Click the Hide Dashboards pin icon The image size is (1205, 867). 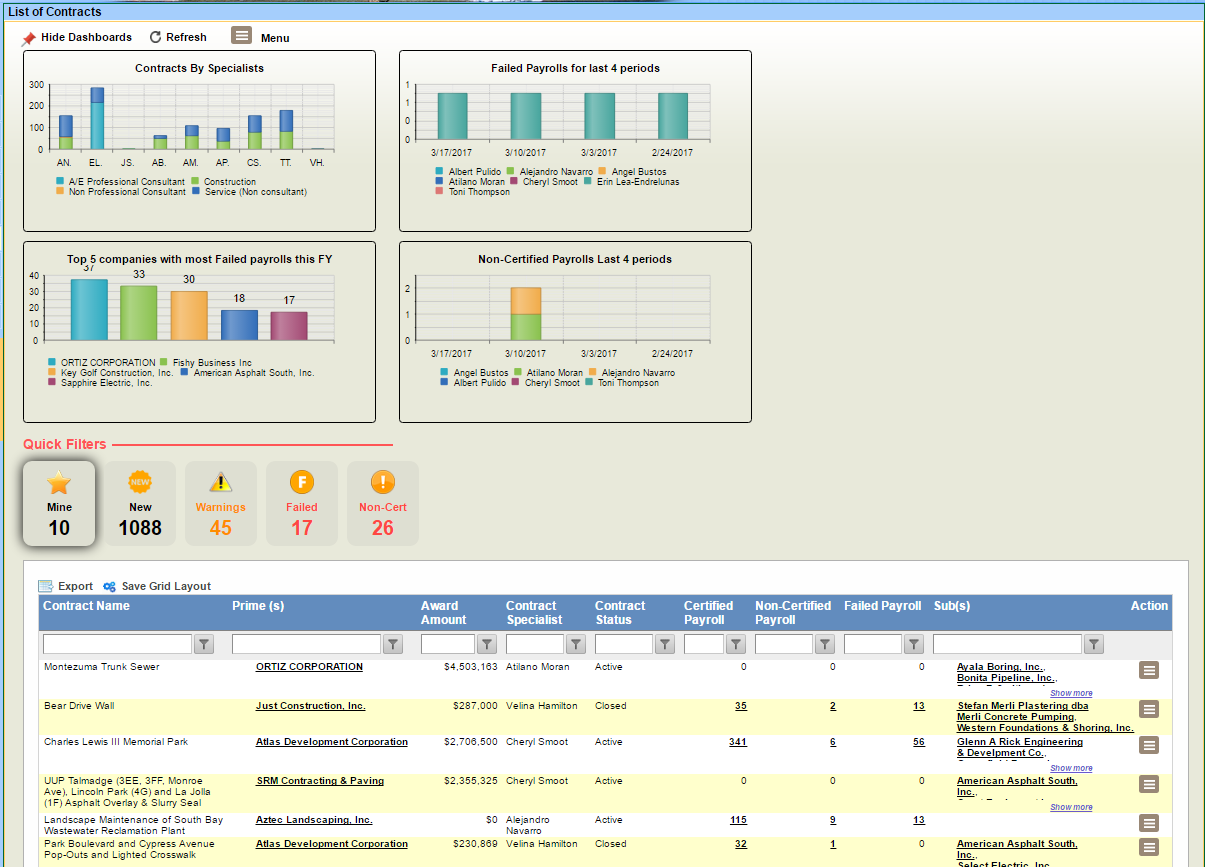pyautogui.click(x=29, y=38)
